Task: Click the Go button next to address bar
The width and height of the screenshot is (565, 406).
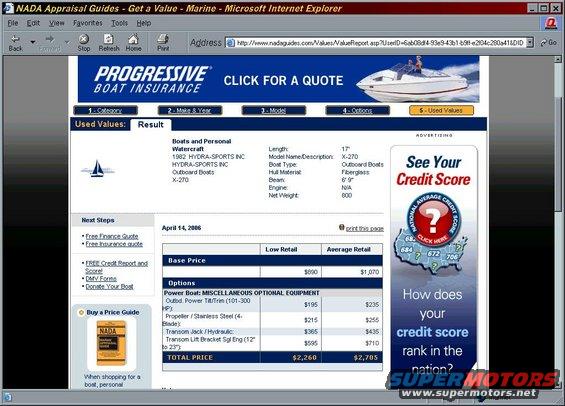Action: point(548,43)
